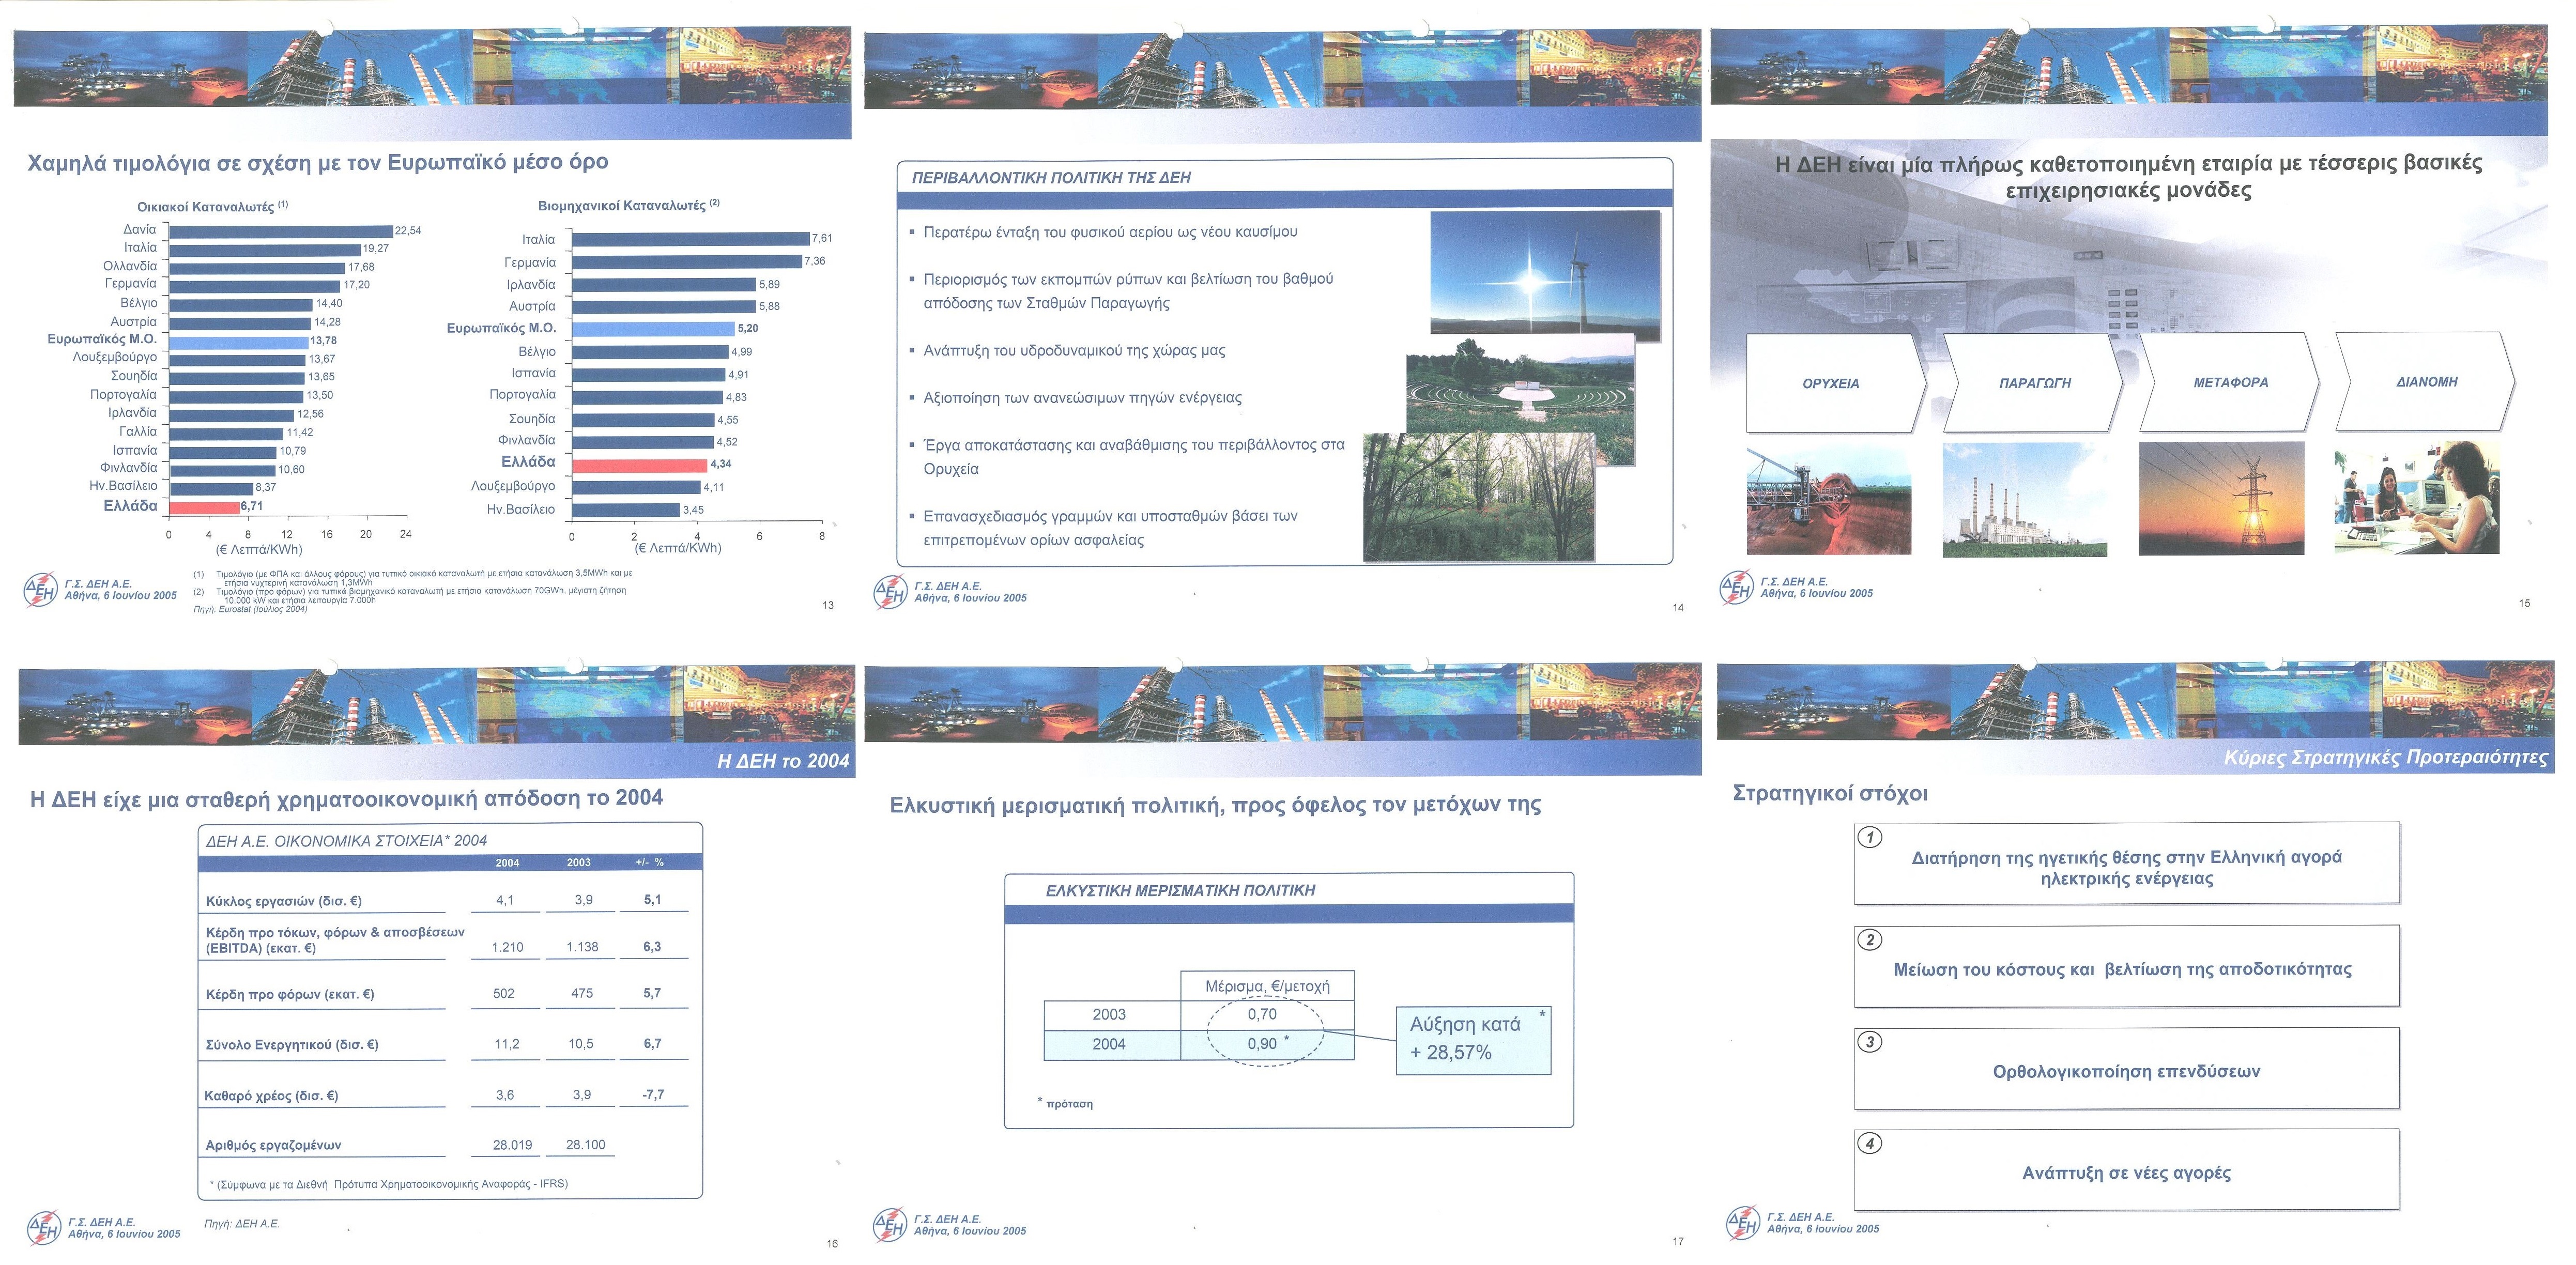Click the ΔΕΗ logo on slide 13
This screenshot has width=2576, height=1265.
[x=41, y=590]
